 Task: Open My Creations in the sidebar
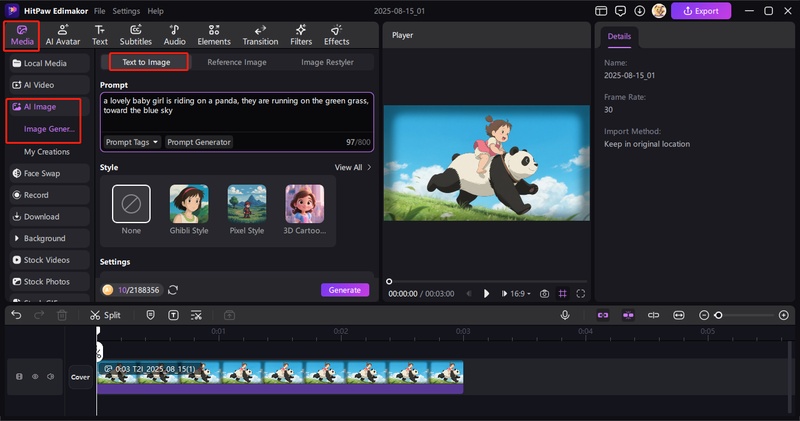(x=46, y=152)
